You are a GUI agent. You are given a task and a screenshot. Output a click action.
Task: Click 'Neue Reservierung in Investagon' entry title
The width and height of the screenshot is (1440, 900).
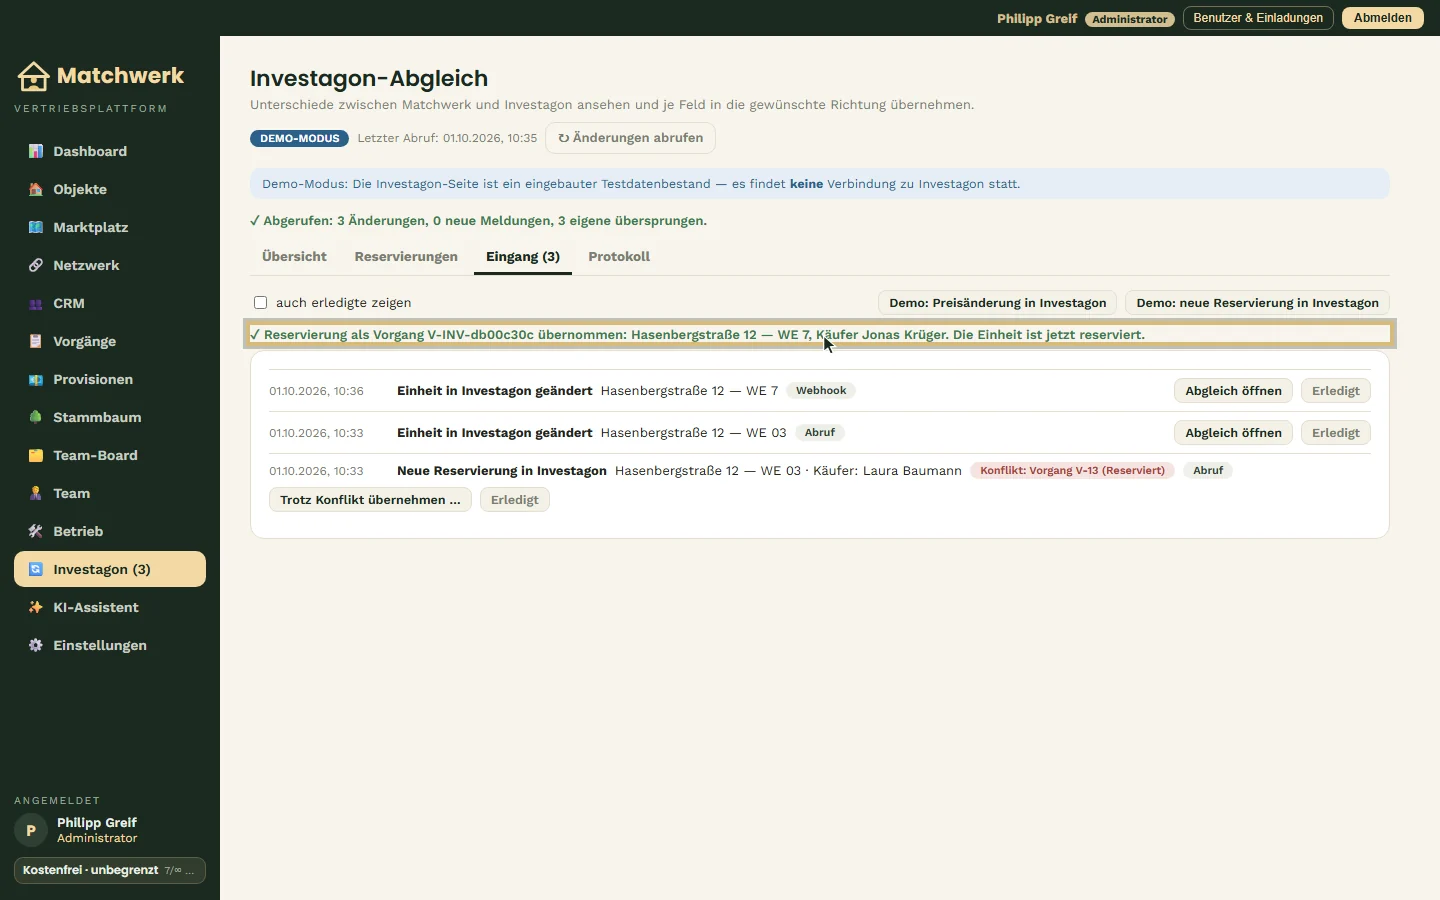pos(502,471)
